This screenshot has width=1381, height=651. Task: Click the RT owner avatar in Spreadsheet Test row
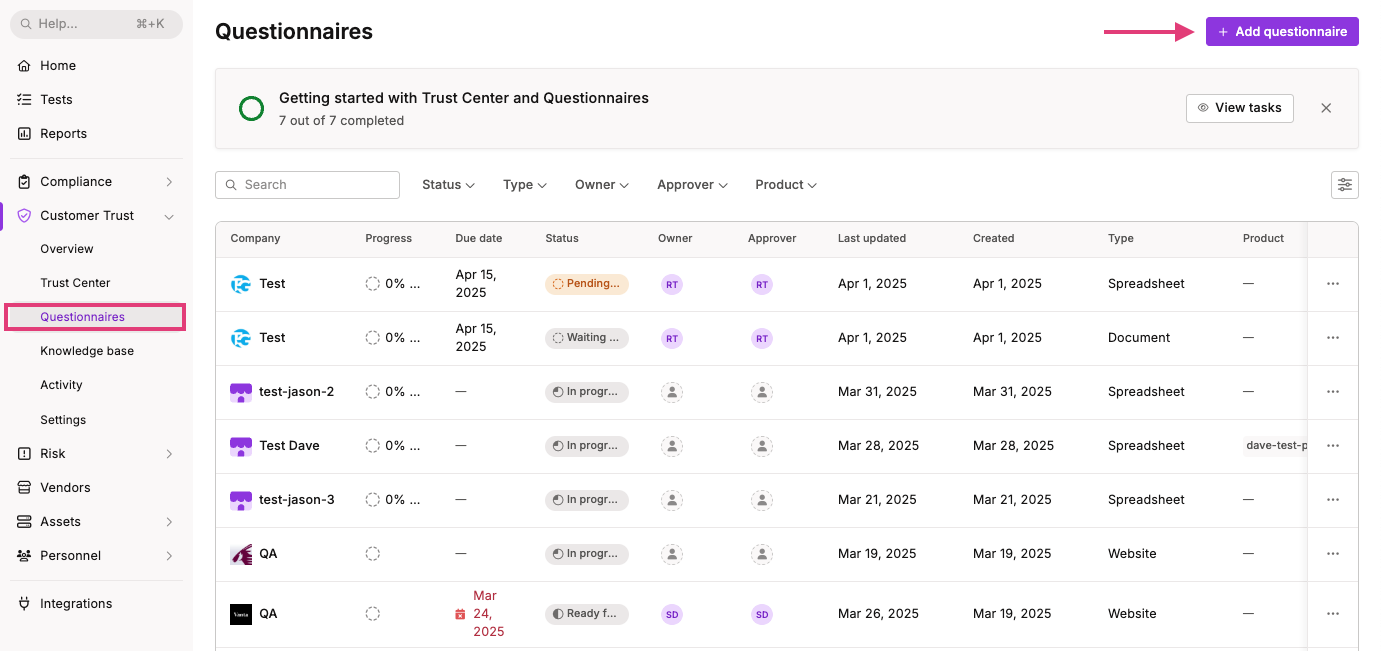tap(672, 284)
